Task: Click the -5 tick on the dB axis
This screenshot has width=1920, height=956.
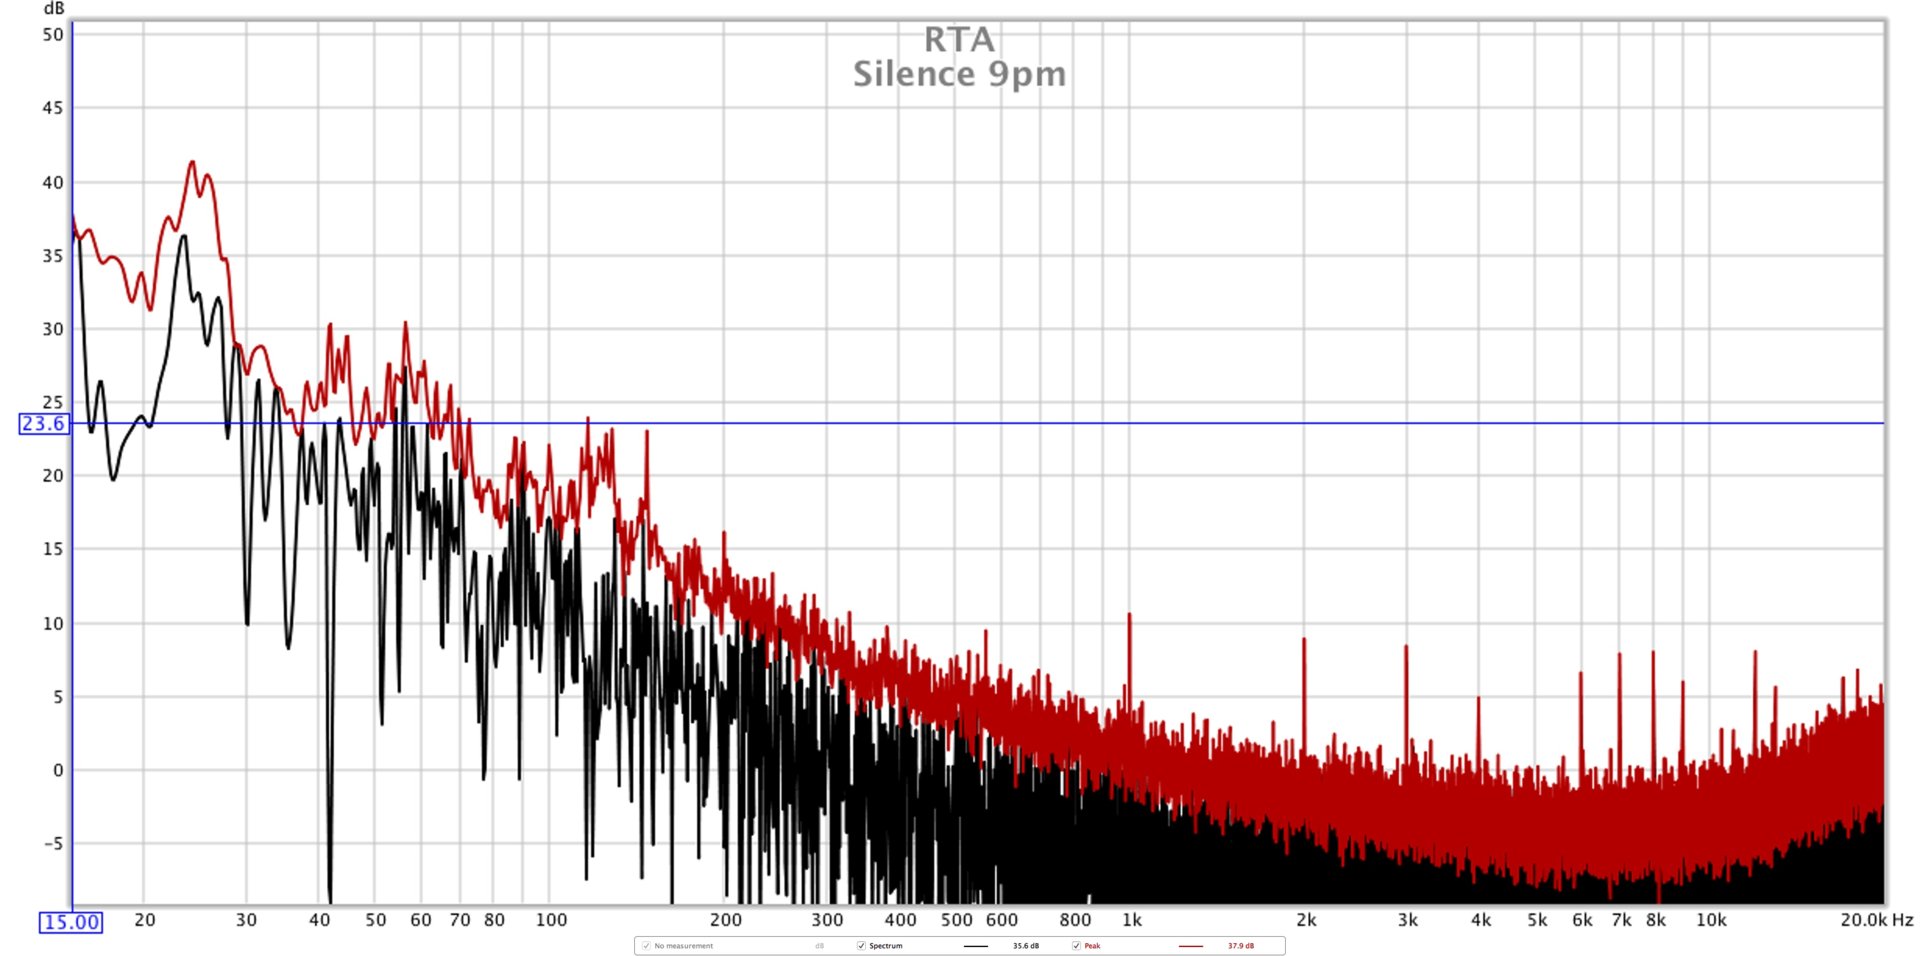Action: [53, 843]
